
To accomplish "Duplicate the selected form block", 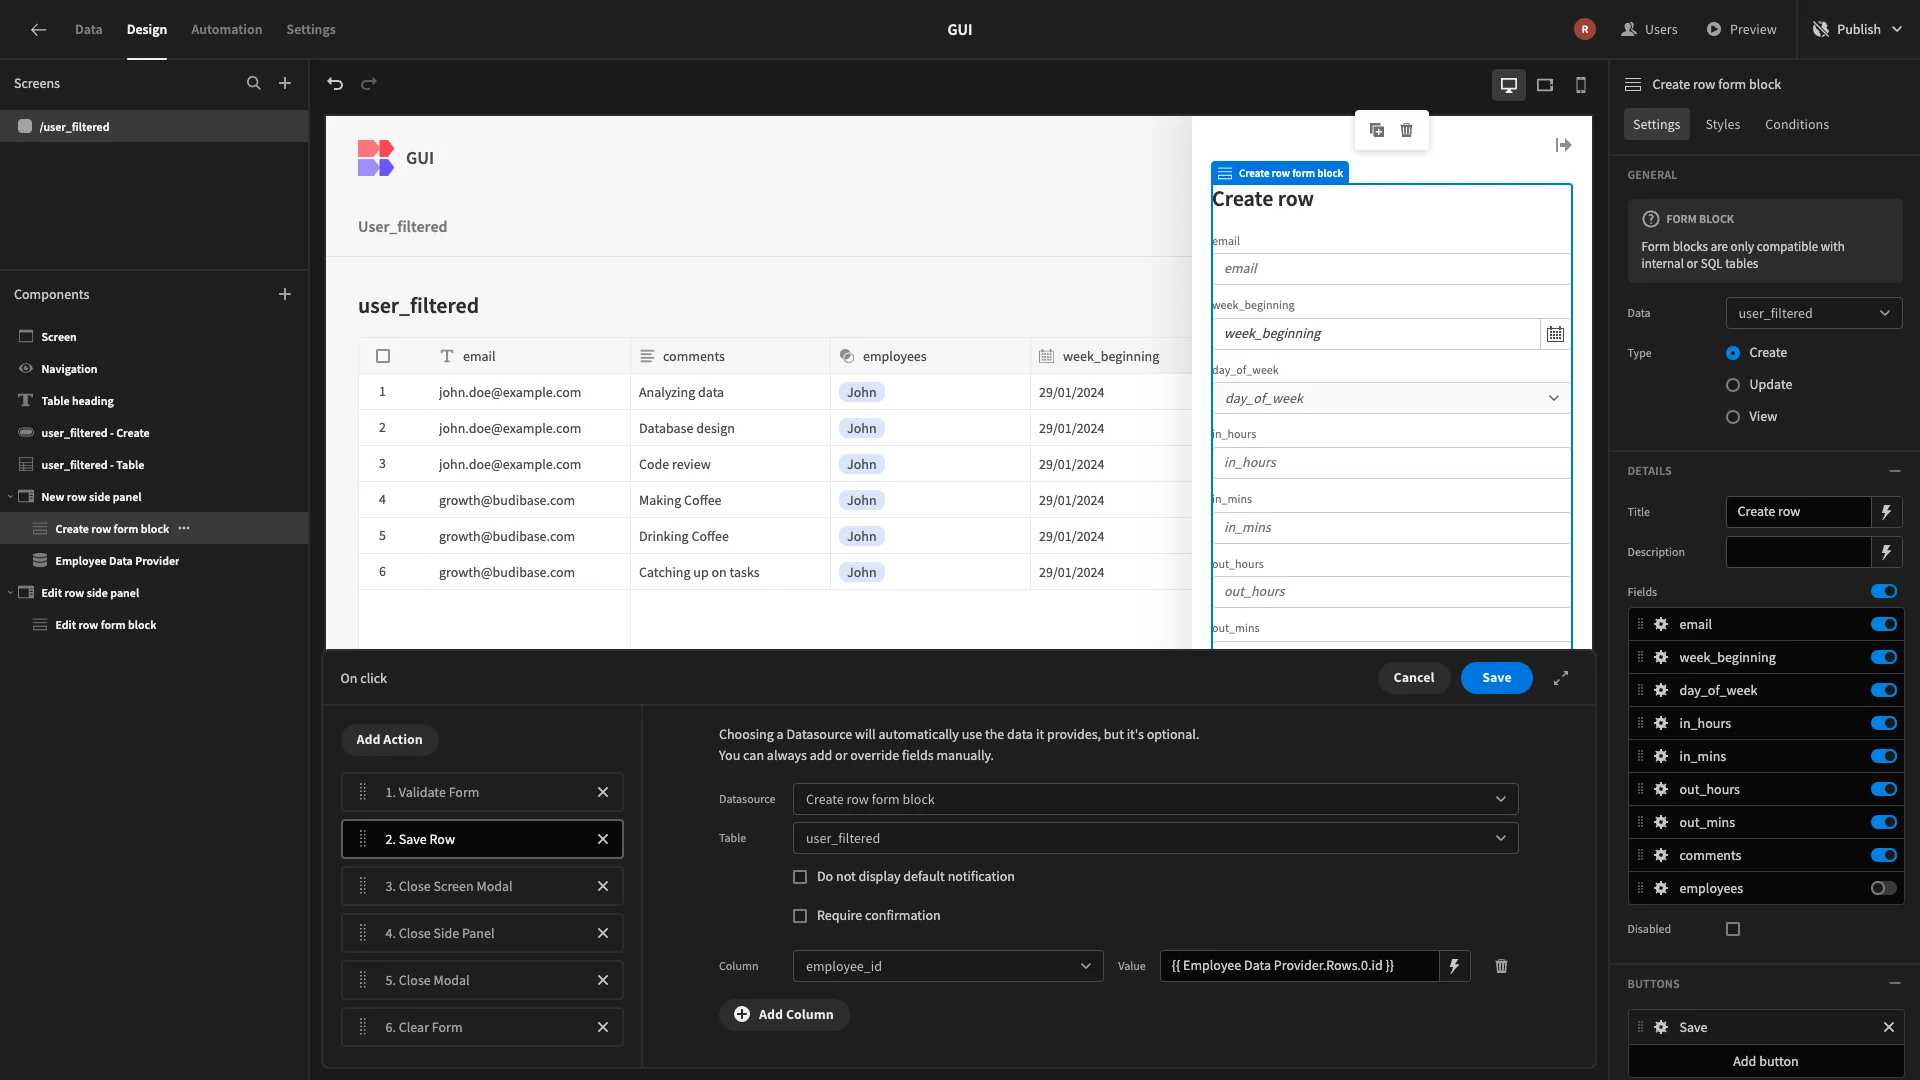I will 1377,130.
